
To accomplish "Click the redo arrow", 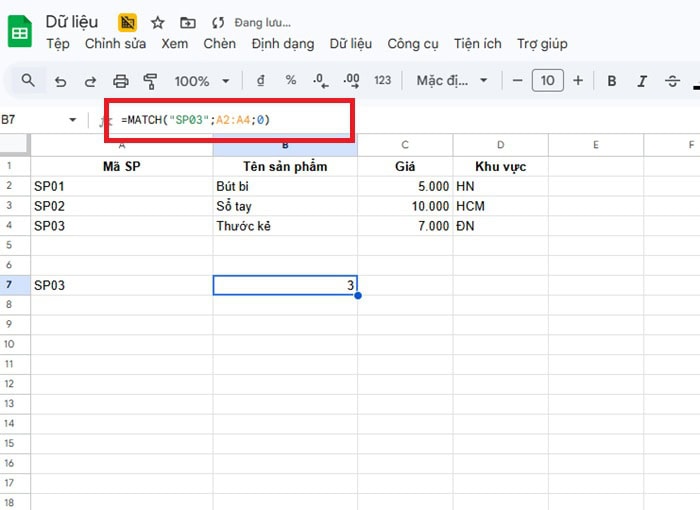I will coord(91,81).
